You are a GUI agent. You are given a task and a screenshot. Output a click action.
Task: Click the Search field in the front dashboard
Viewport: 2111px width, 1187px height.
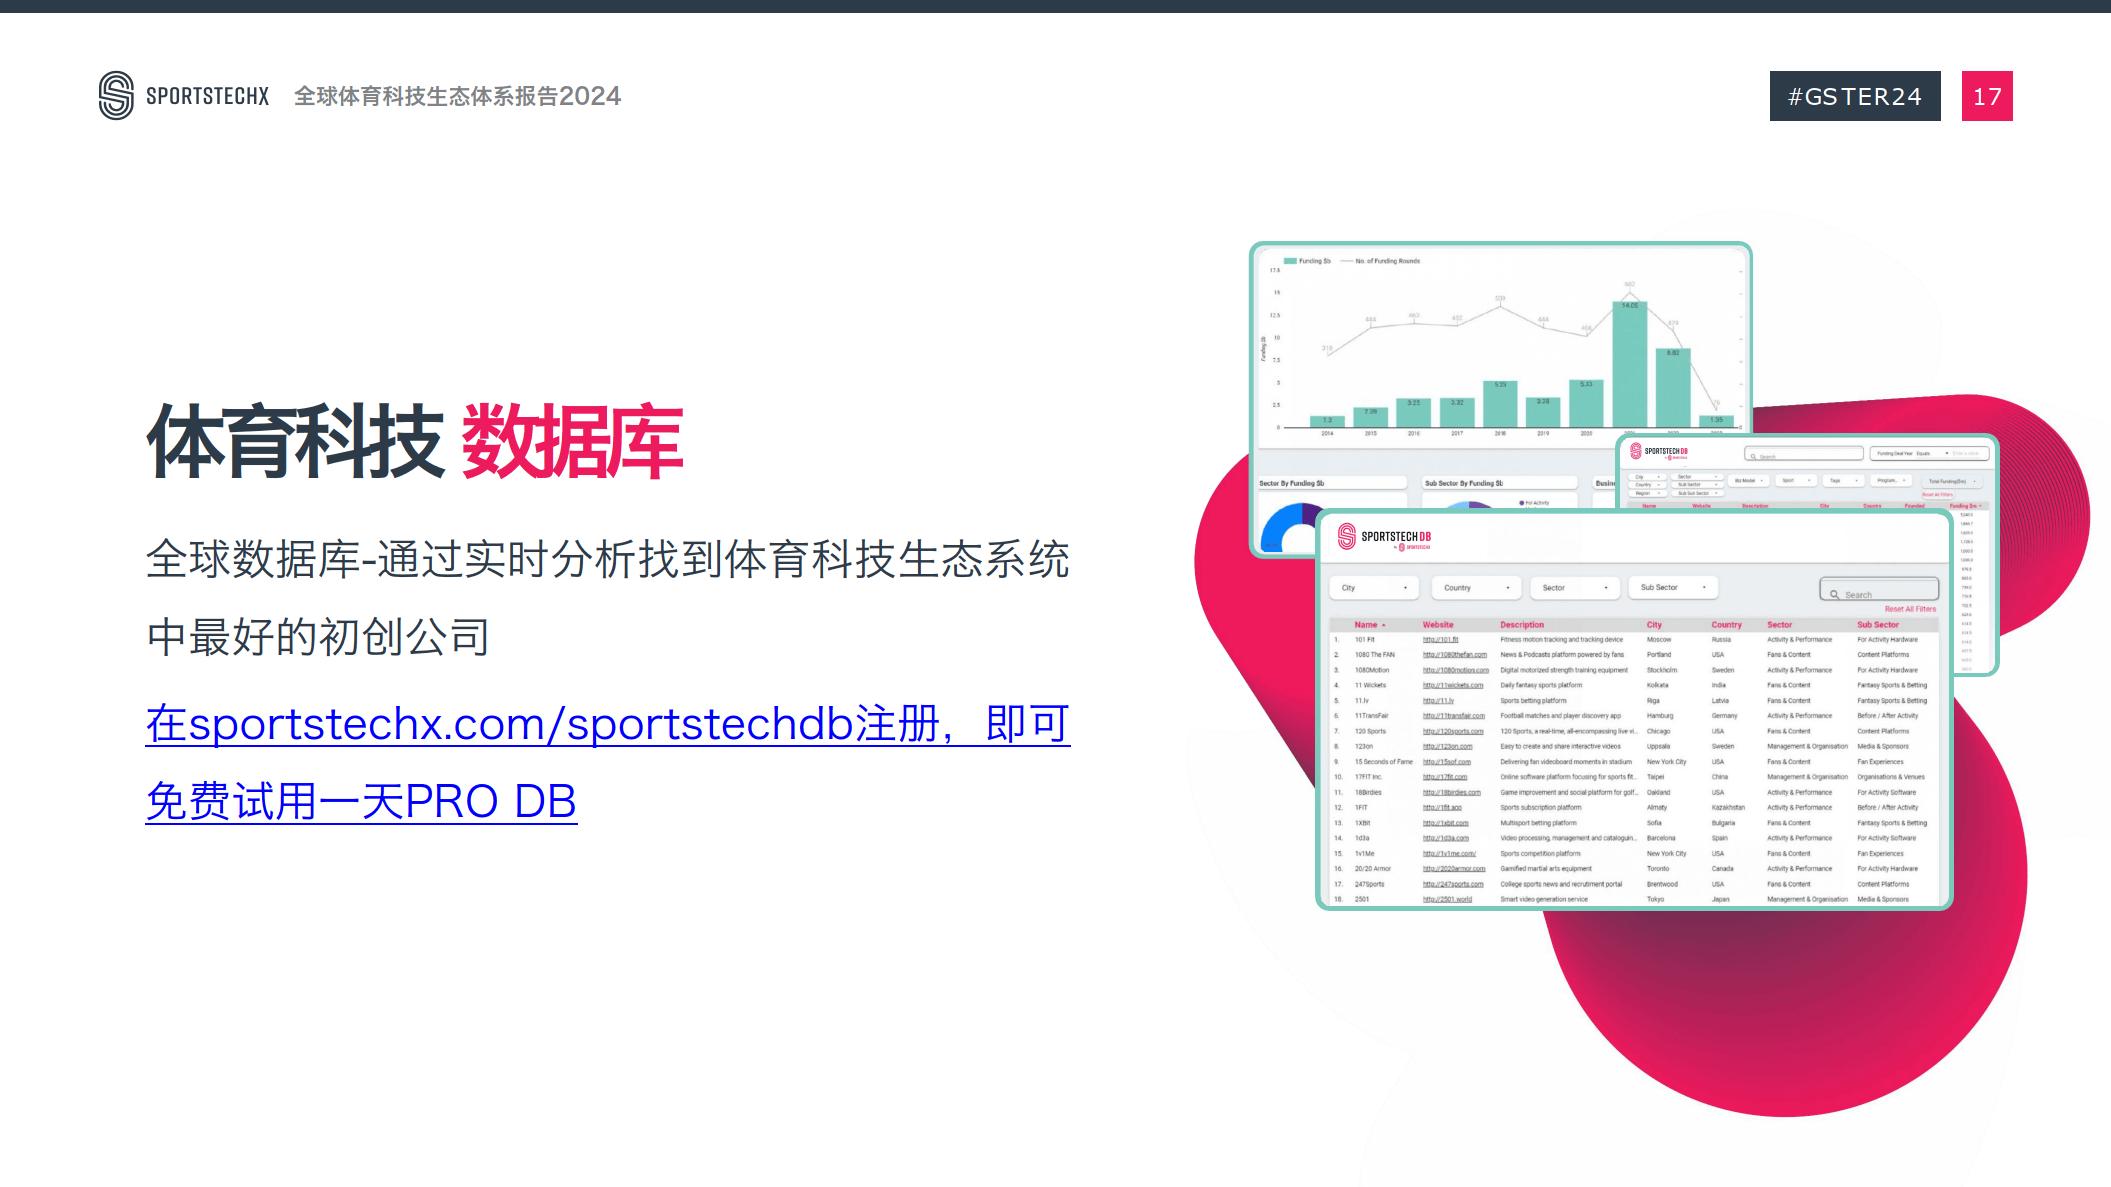[x=1879, y=590]
